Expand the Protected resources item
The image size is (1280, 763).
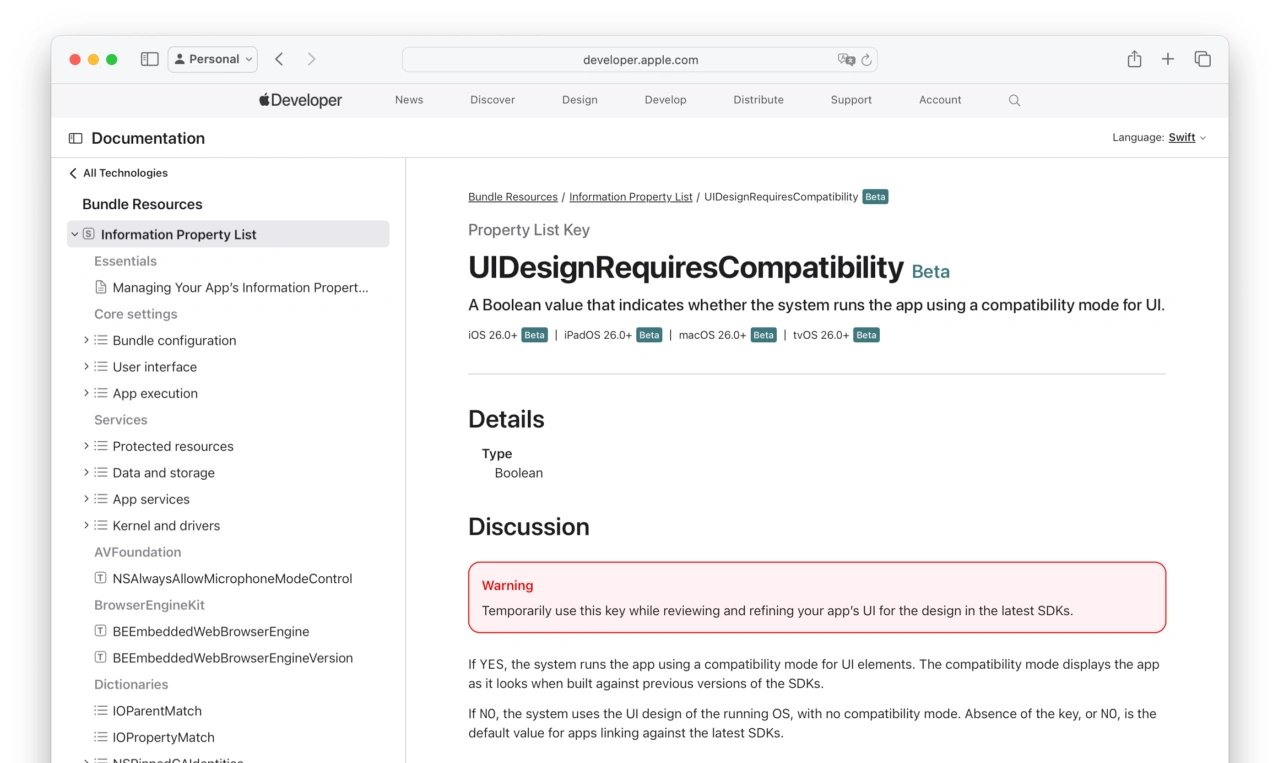86,446
